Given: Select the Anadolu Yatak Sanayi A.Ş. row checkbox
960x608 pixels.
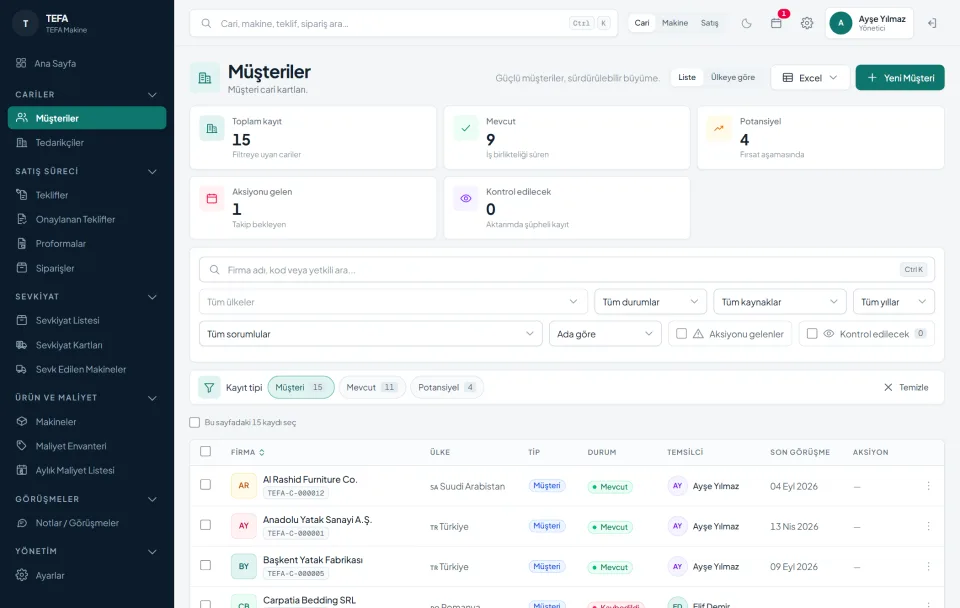Looking at the screenshot, I should (x=206, y=525).
